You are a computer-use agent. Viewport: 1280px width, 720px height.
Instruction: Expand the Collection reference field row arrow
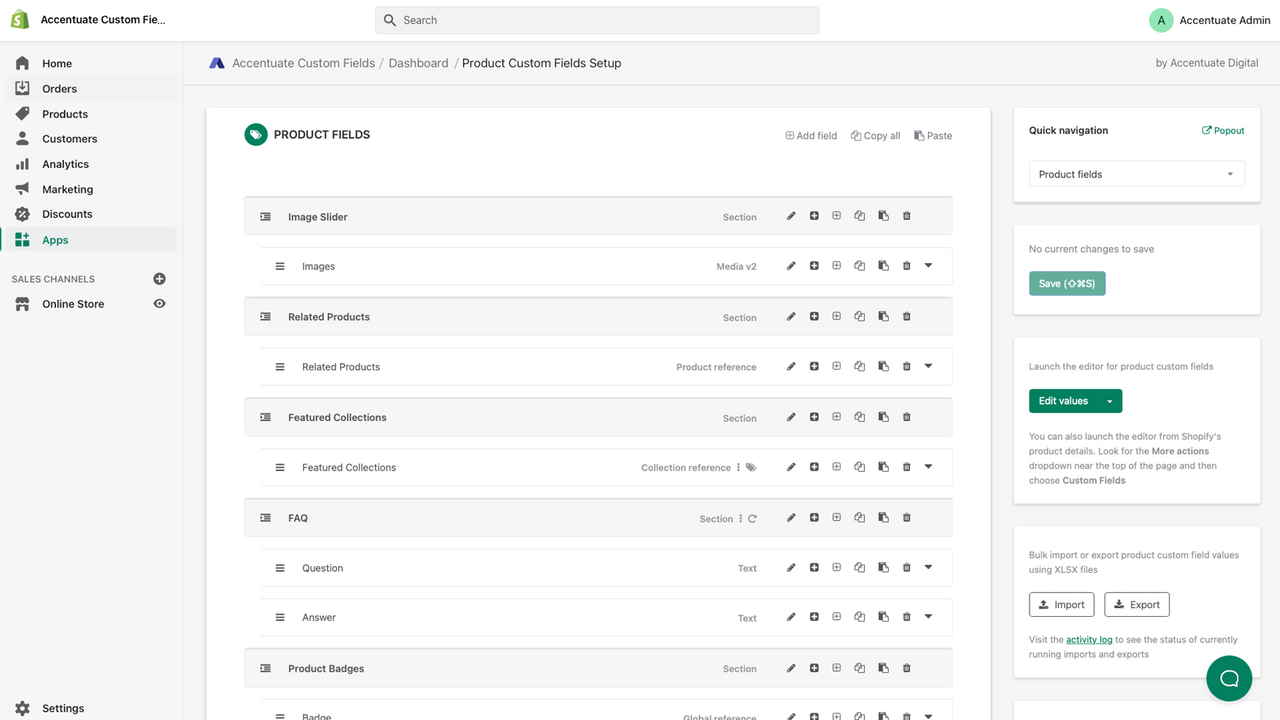(x=928, y=467)
